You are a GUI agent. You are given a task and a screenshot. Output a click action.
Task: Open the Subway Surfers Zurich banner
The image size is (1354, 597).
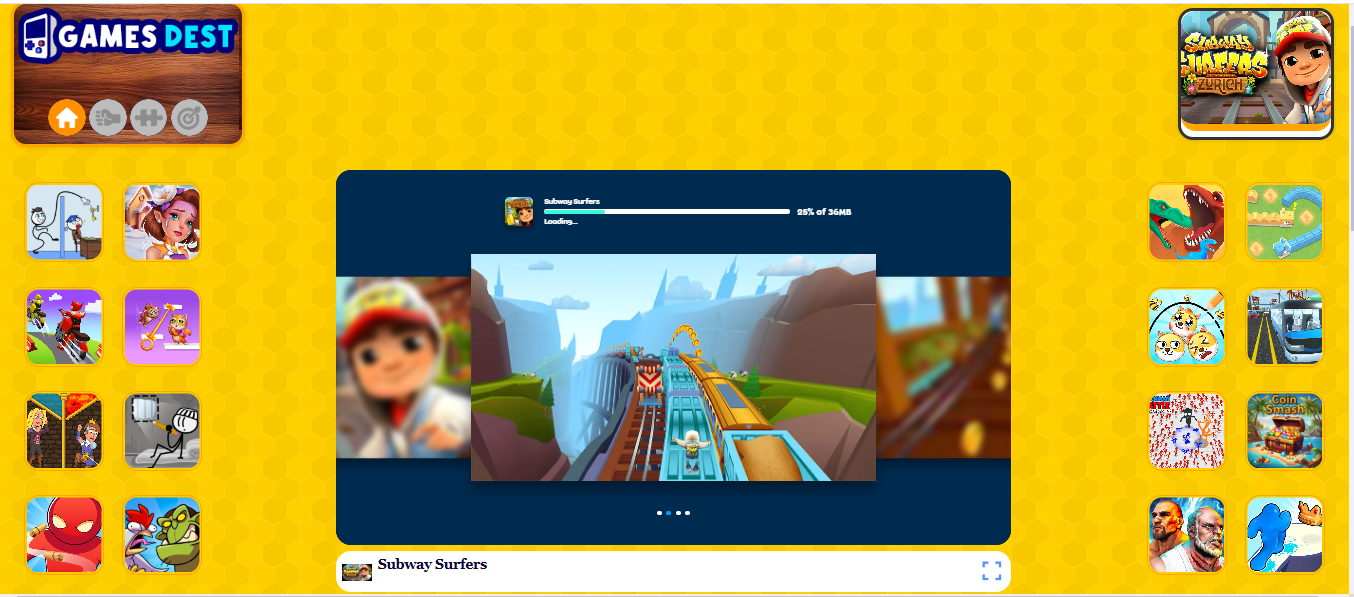(1255, 68)
